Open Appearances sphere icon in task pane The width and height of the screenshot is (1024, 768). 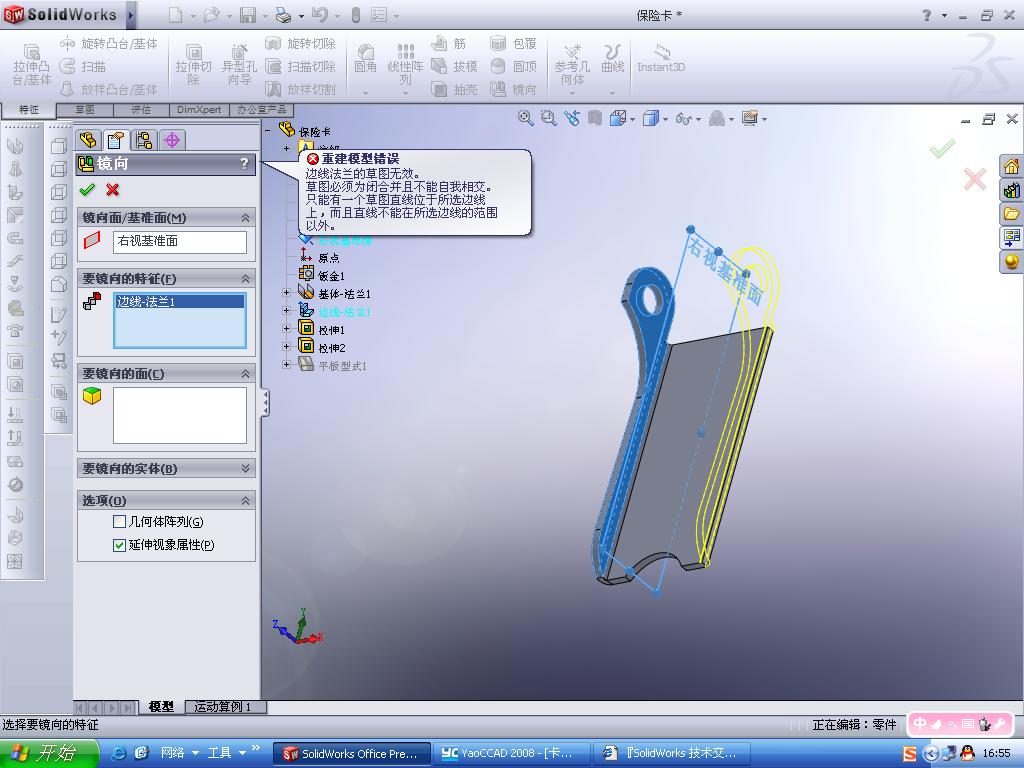click(1011, 261)
